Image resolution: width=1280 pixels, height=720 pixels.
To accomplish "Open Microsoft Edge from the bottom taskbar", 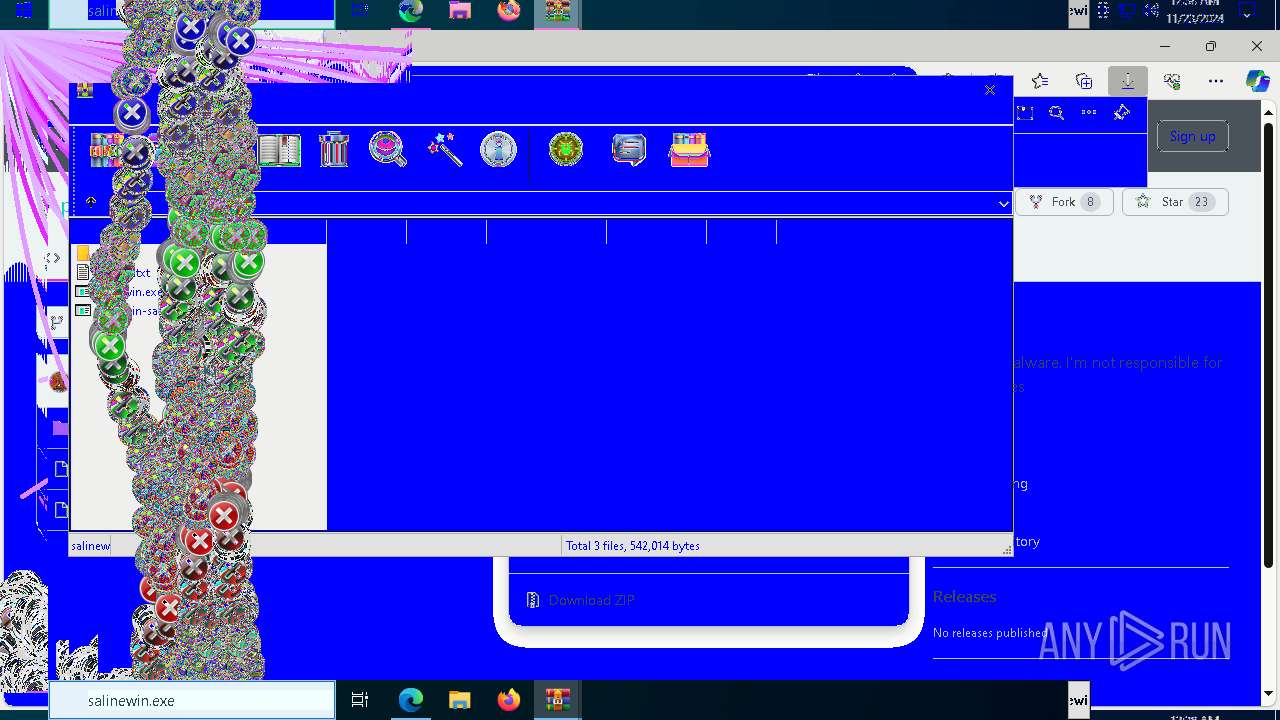I will click(411, 701).
